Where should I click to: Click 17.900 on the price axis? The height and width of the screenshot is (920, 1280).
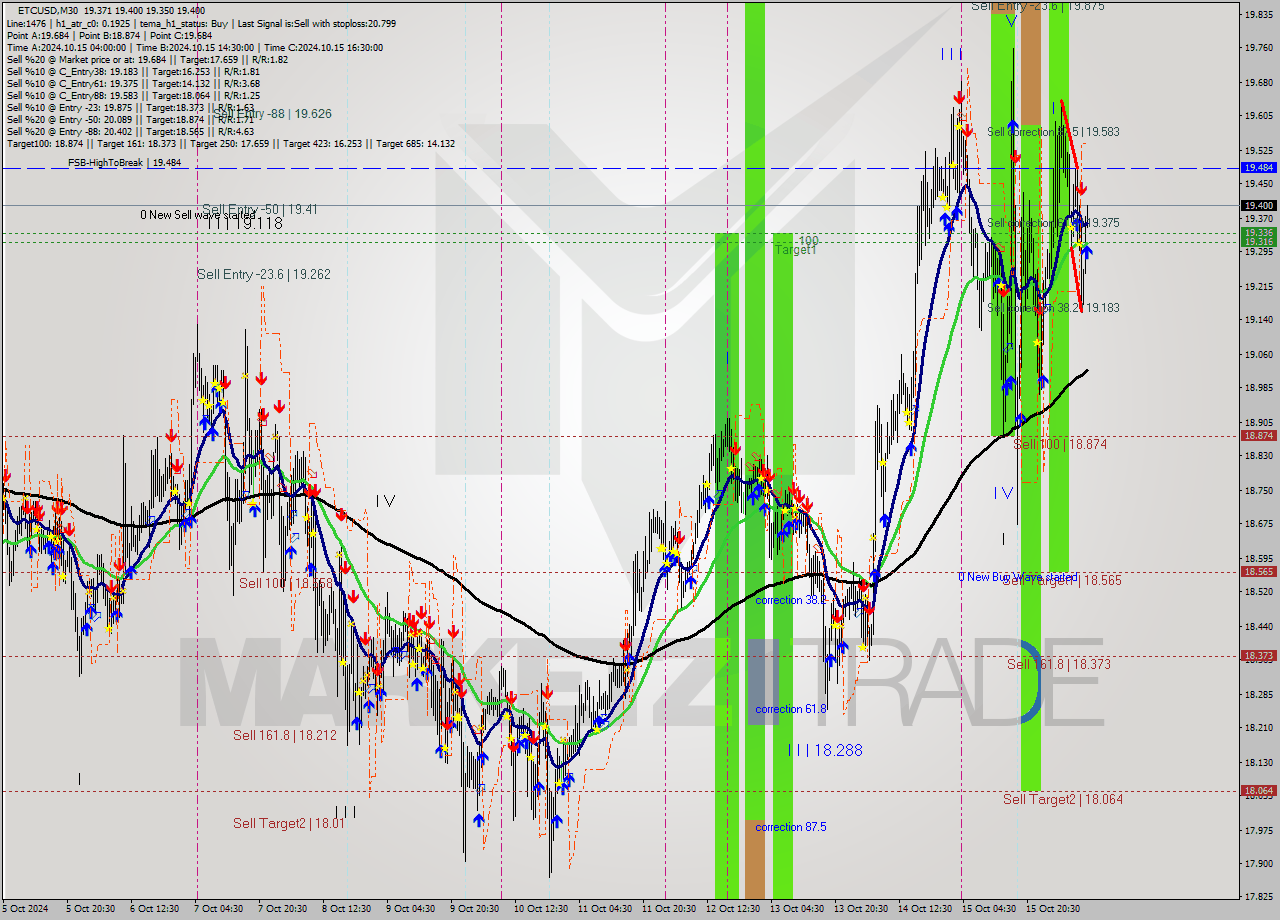1258,863
